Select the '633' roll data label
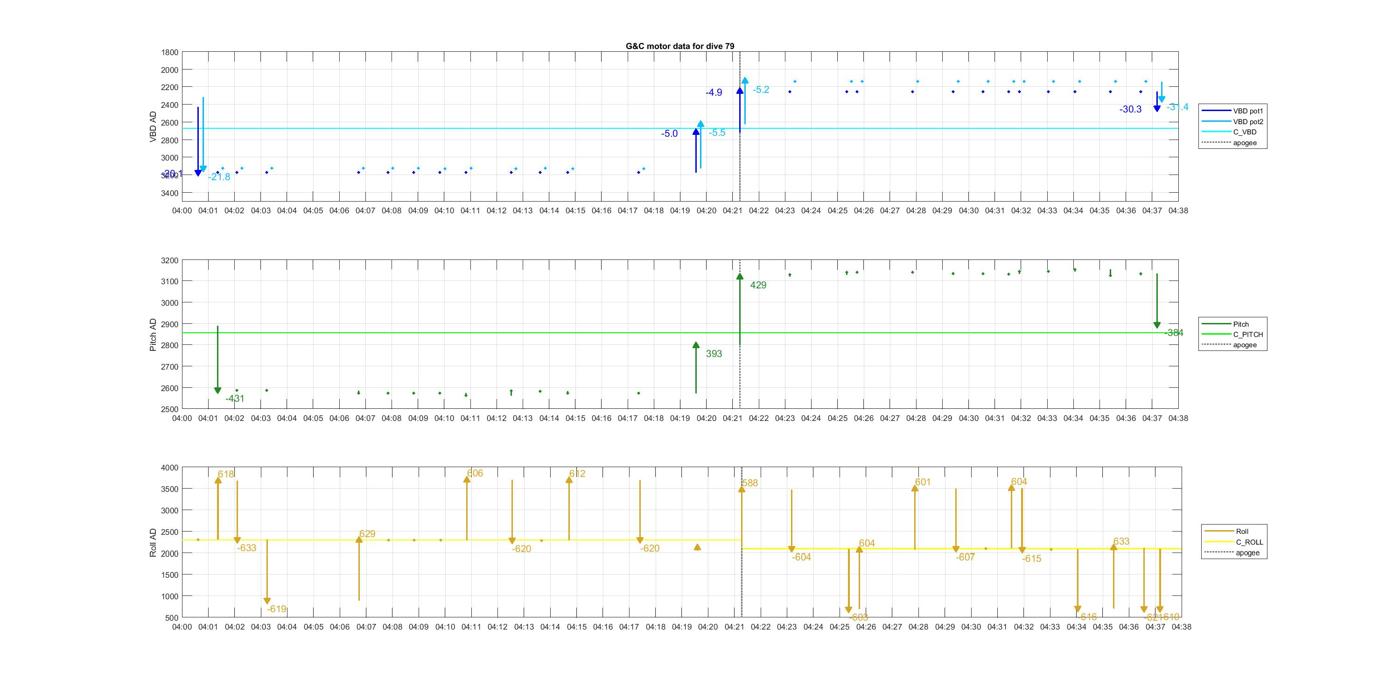This screenshot has height=693, width=1400. click(x=1121, y=542)
